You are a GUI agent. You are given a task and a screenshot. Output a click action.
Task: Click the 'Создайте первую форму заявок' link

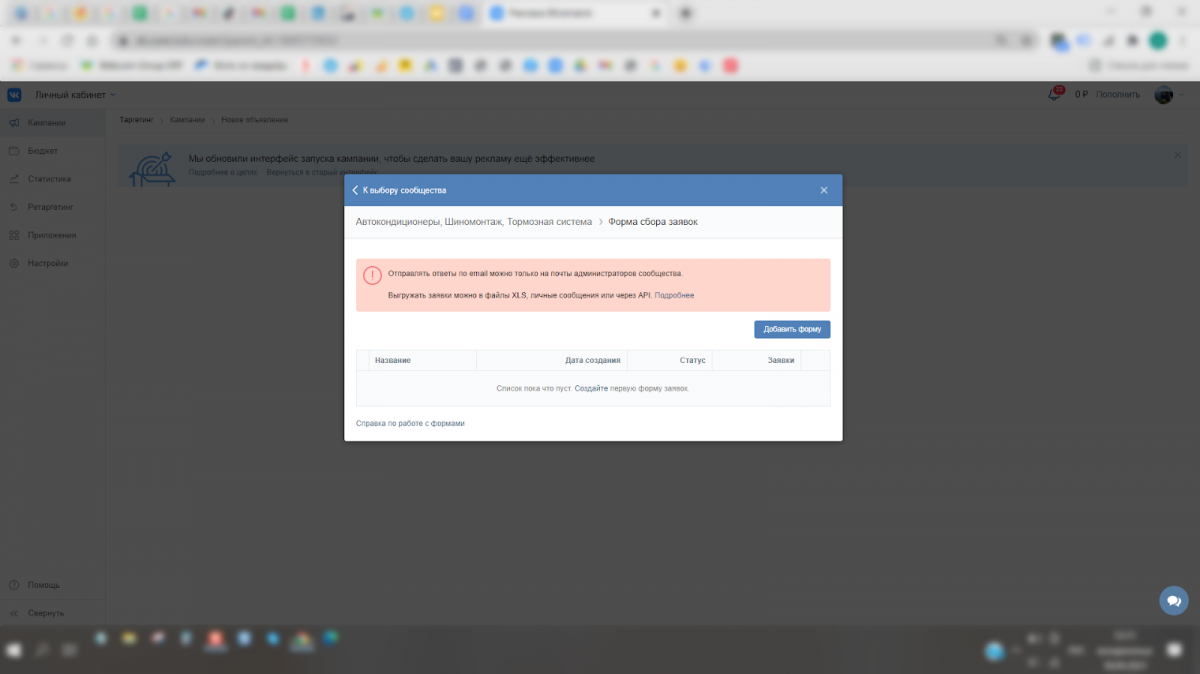tap(631, 388)
